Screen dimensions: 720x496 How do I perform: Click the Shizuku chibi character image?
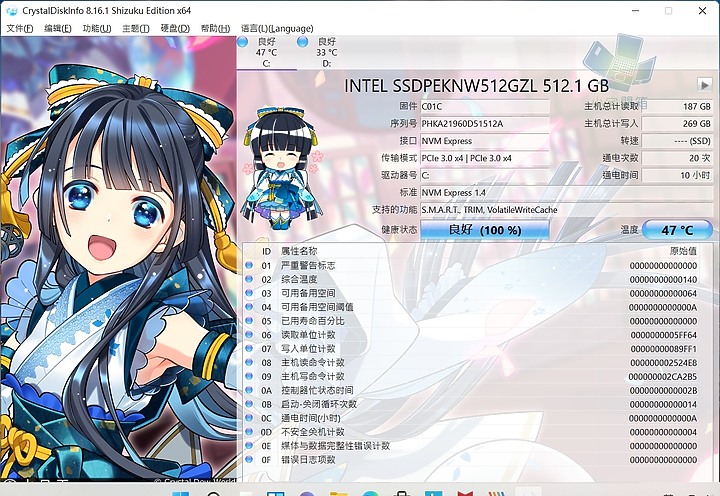[281, 168]
